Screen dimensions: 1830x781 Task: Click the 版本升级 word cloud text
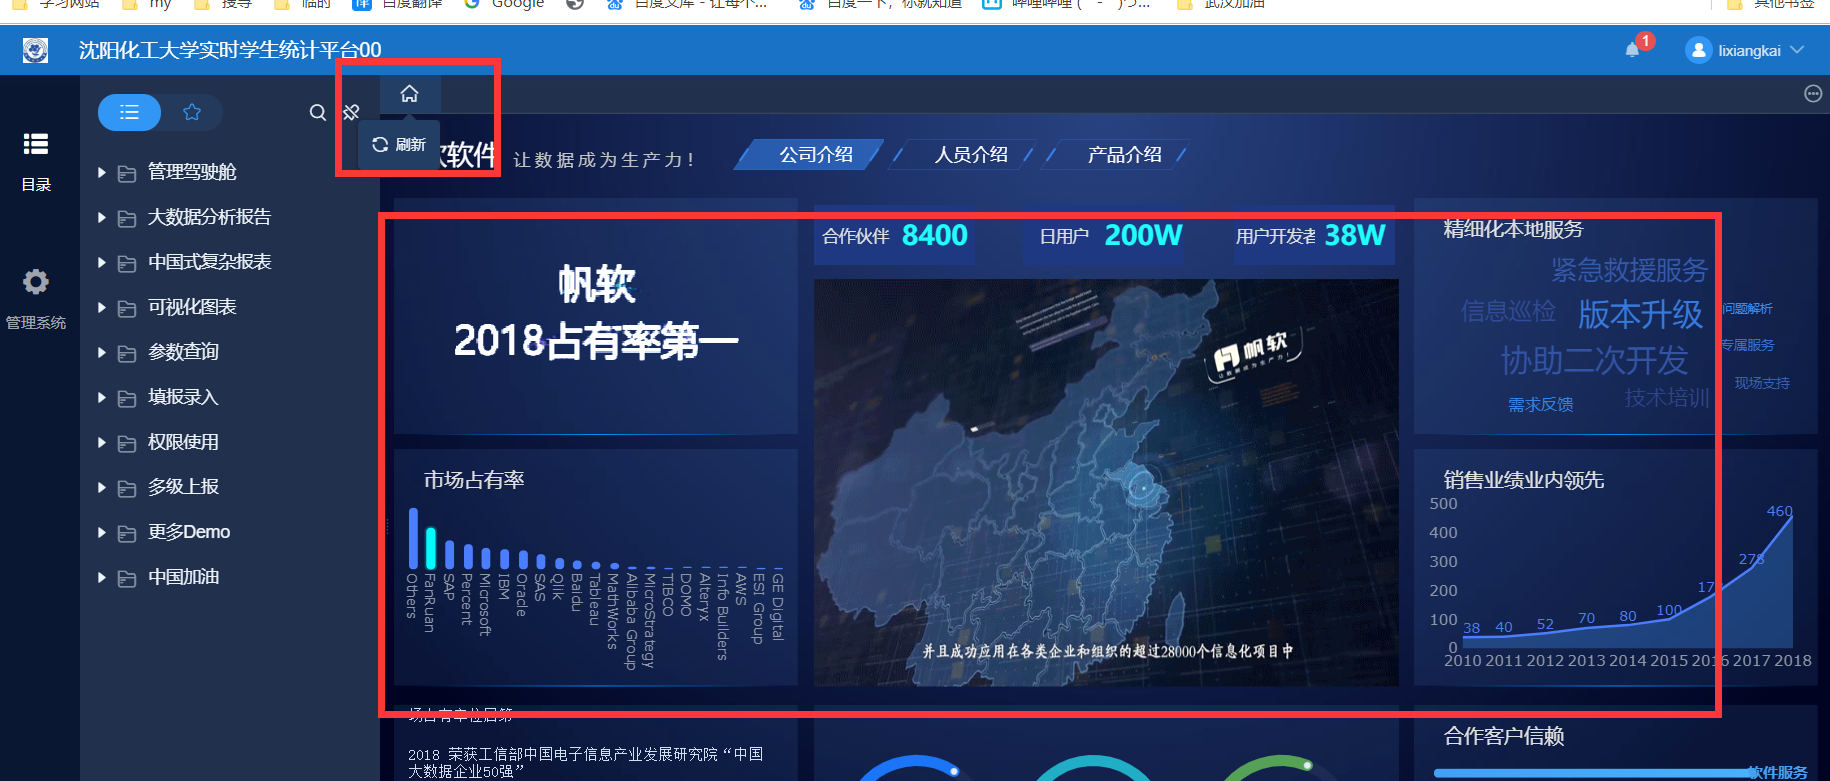pyautogui.click(x=1640, y=314)
